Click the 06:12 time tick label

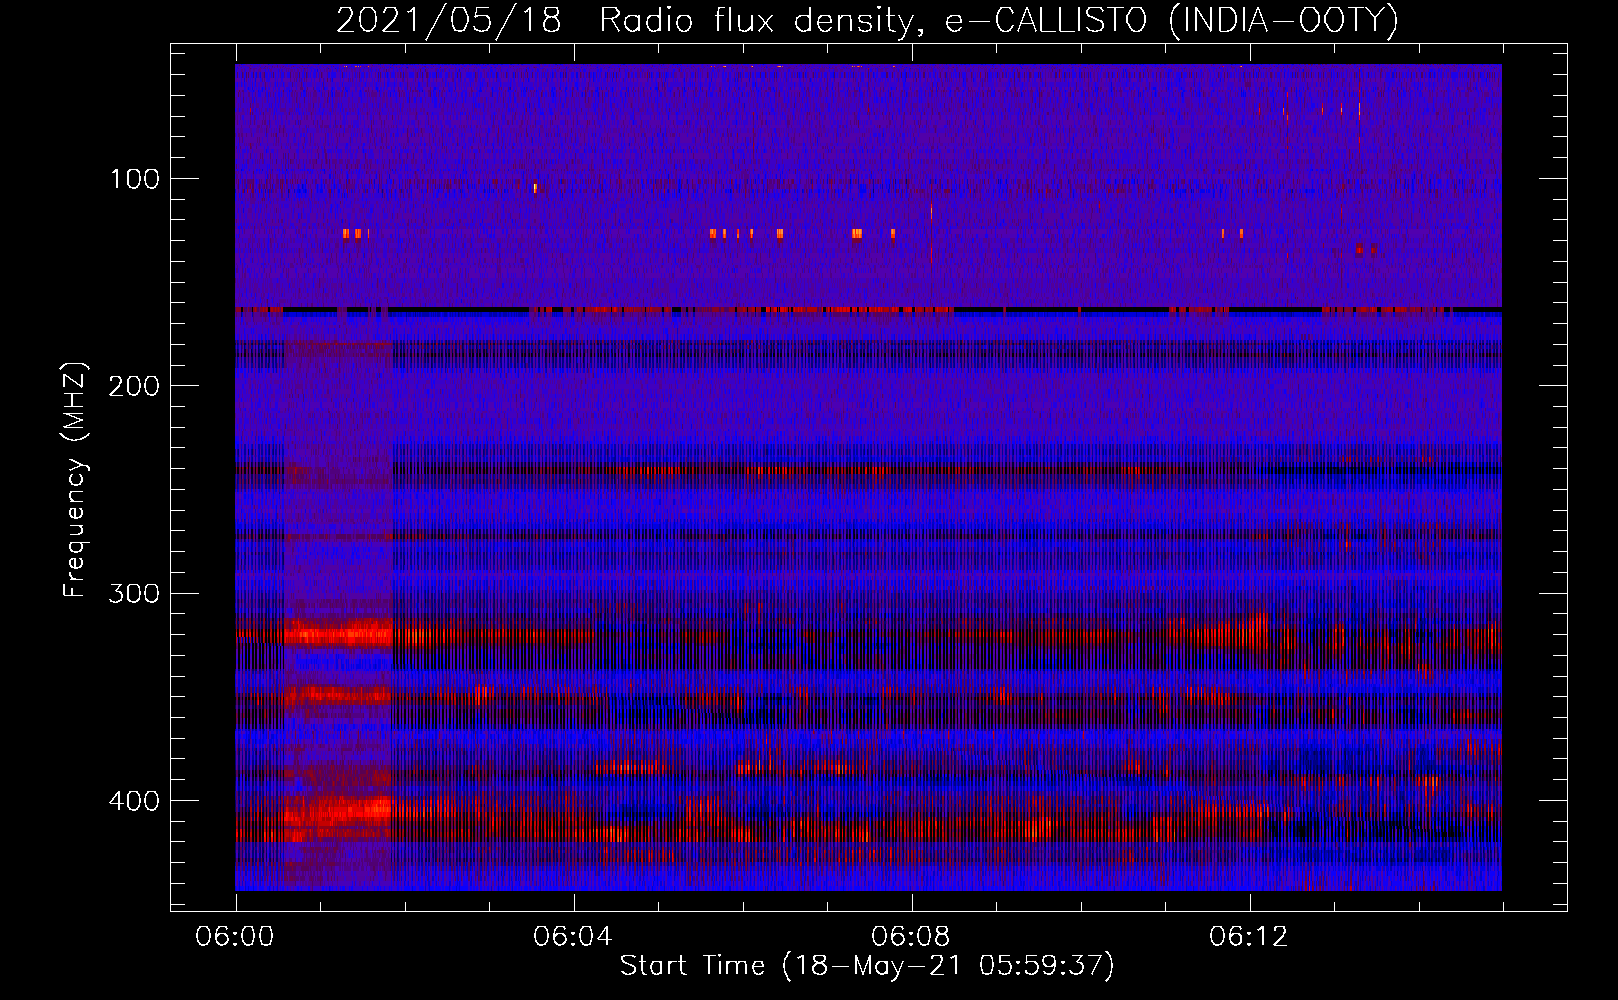(1249, 936)
